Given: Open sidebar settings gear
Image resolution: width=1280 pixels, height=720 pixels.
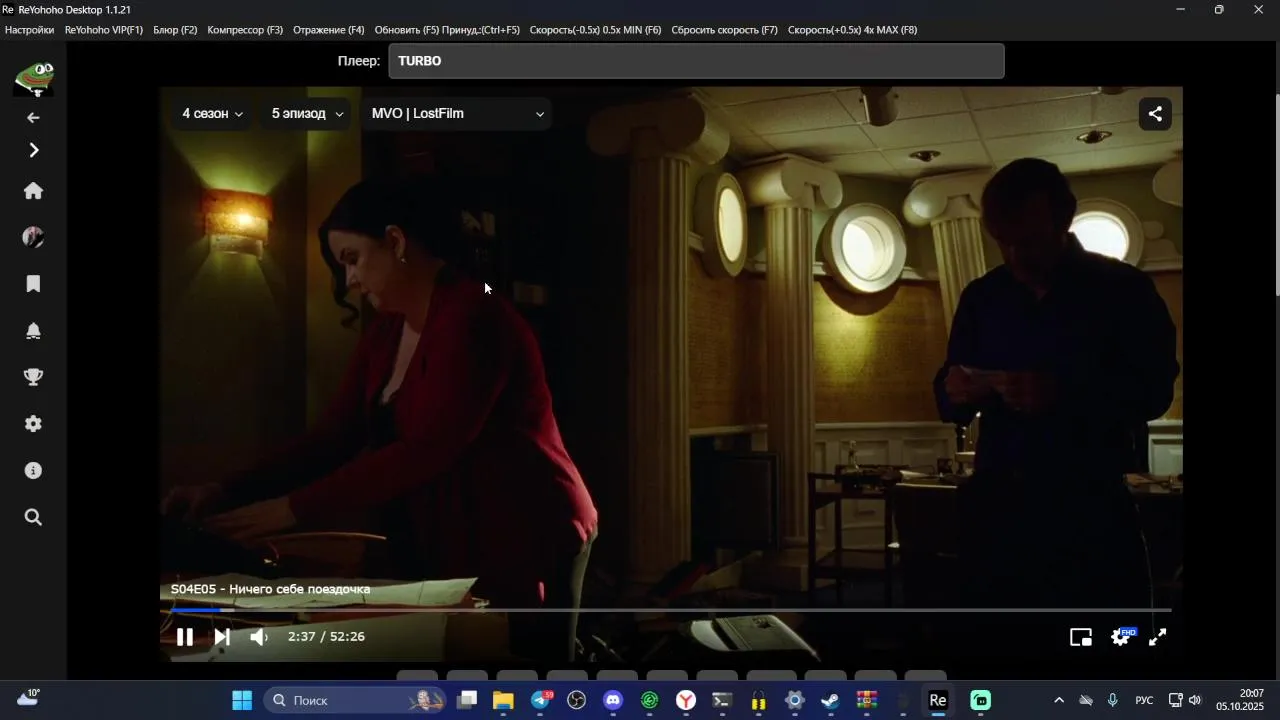Looking at the screenshot, I should pos(33,424).
